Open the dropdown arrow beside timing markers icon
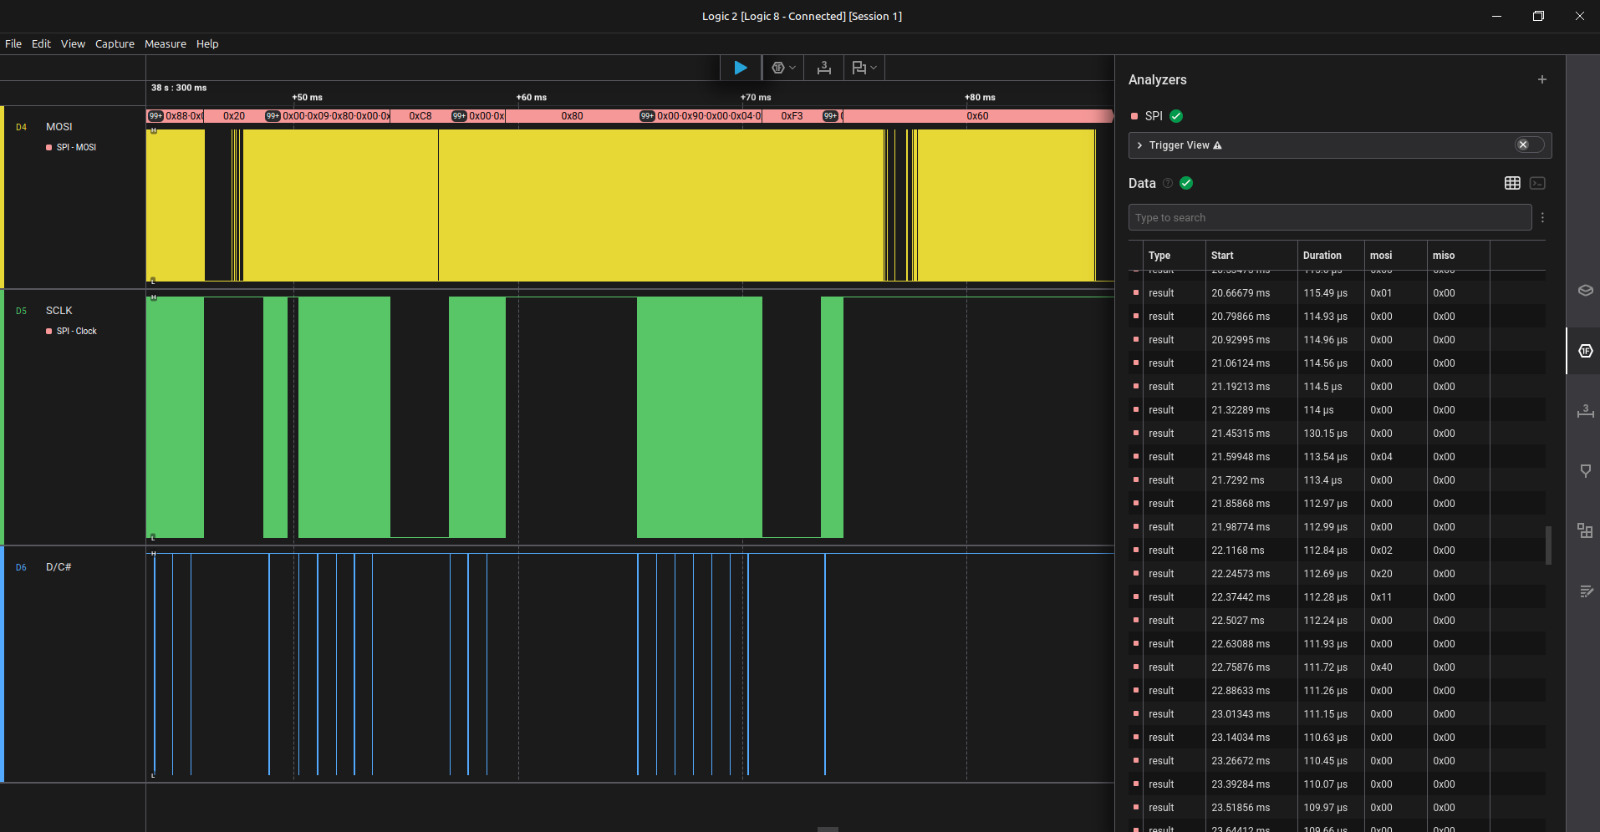The image size is (1600, 832). click(874, 68)
